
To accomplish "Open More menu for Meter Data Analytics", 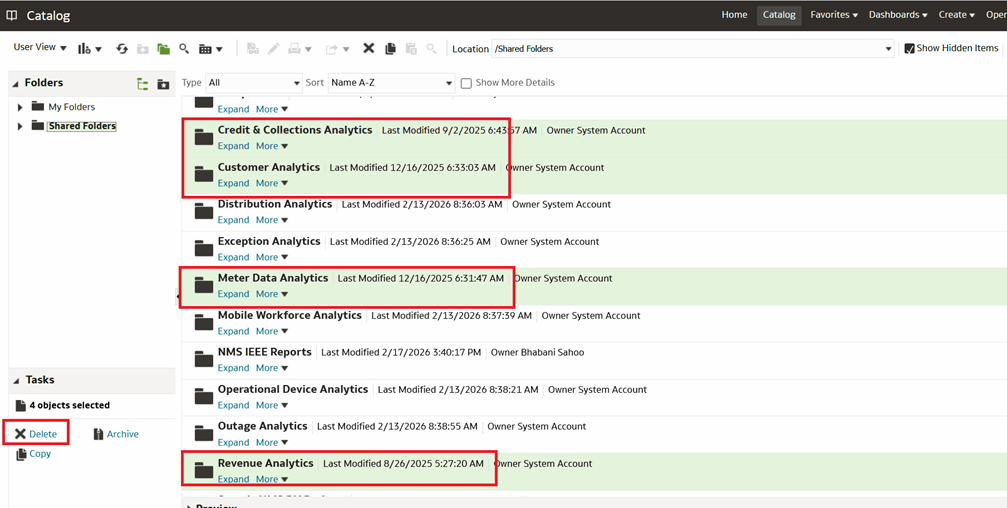I will (x=272, y=294).
